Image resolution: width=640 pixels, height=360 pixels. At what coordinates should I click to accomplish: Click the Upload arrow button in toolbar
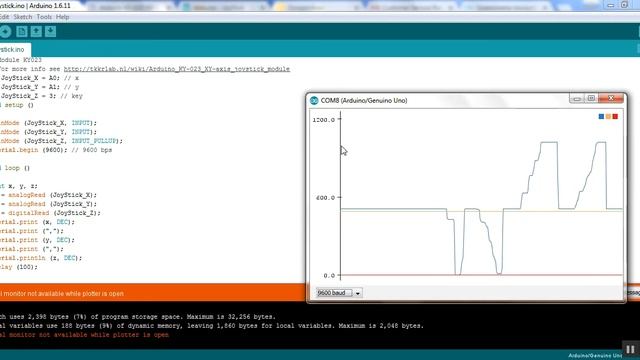(x=5, y=31)
